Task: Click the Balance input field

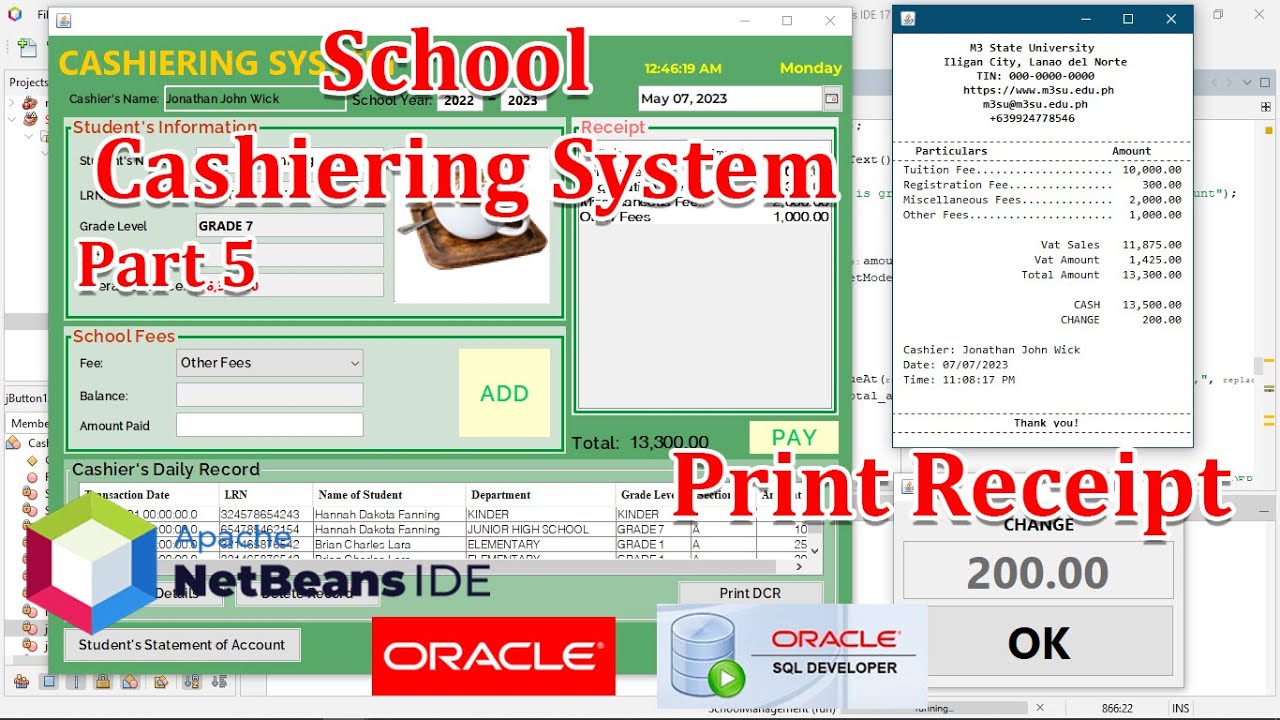Action: pos(269,395)
